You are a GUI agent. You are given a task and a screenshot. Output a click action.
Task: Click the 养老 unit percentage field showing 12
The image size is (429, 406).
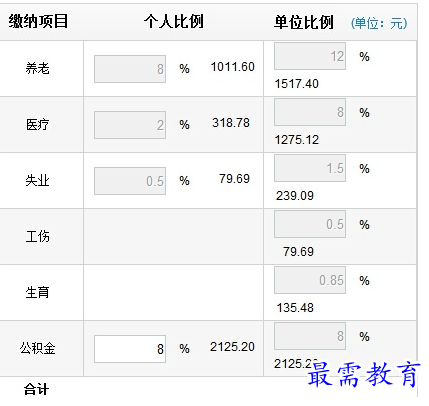310,56
